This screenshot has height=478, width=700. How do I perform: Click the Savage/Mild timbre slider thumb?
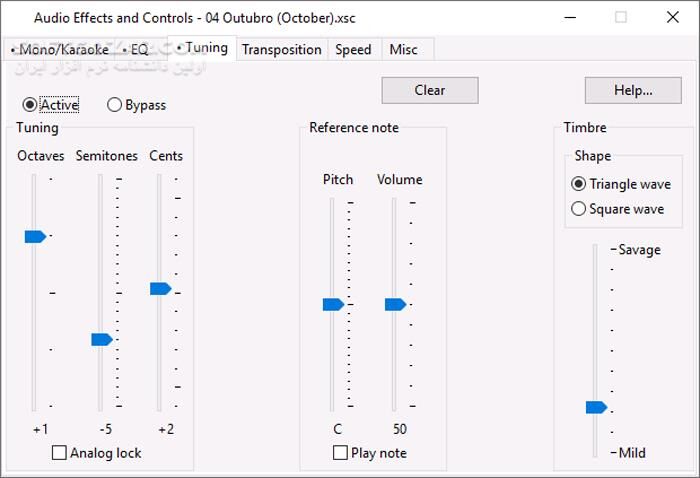596,406
